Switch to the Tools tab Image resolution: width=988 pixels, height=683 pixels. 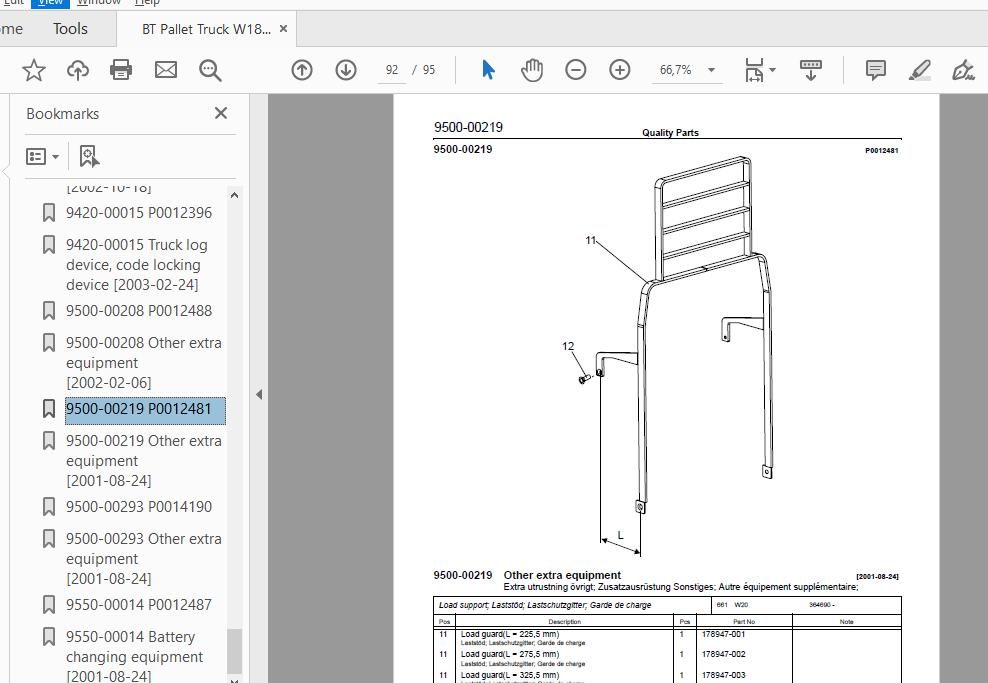click(70, 29)
